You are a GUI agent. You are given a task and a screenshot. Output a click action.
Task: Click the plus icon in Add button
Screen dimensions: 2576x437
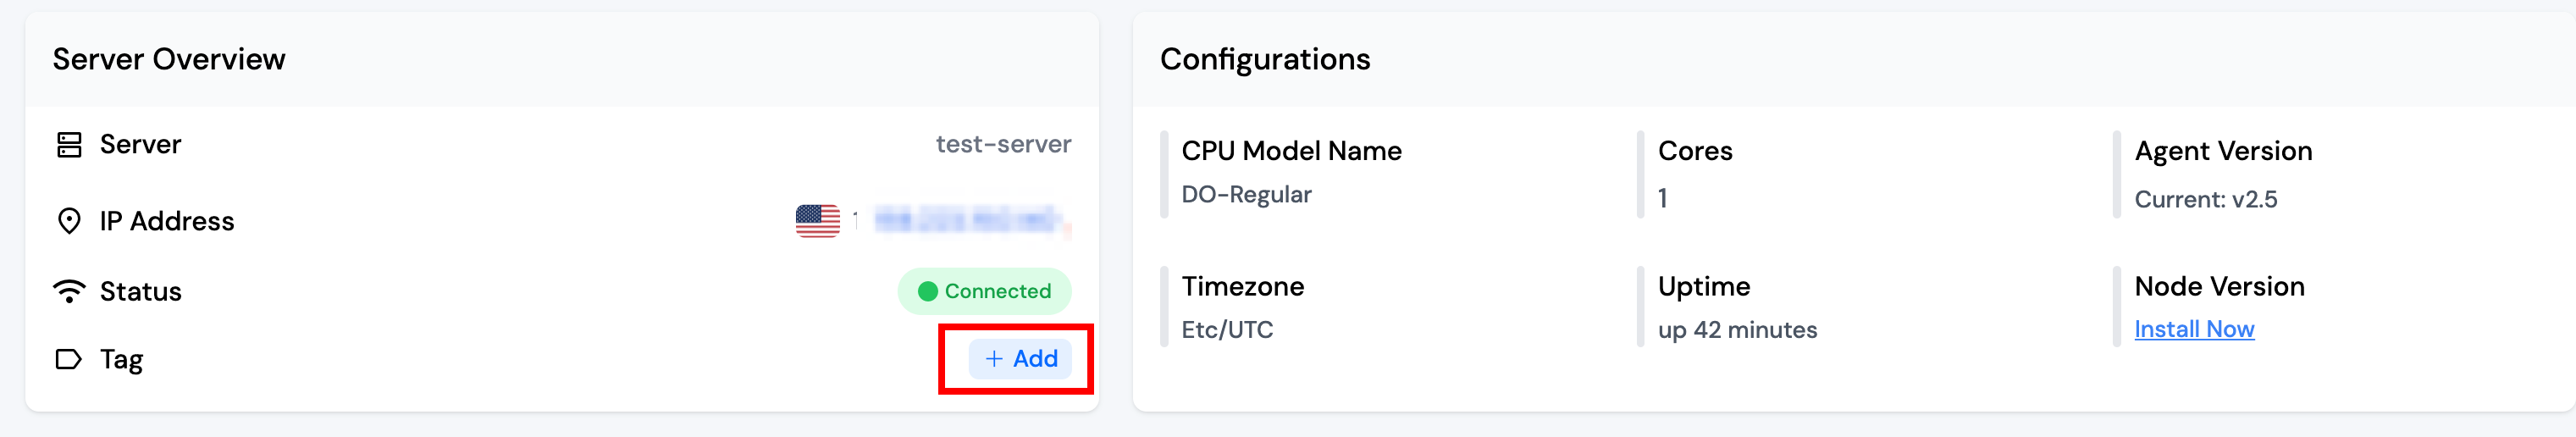coord(994,359)
